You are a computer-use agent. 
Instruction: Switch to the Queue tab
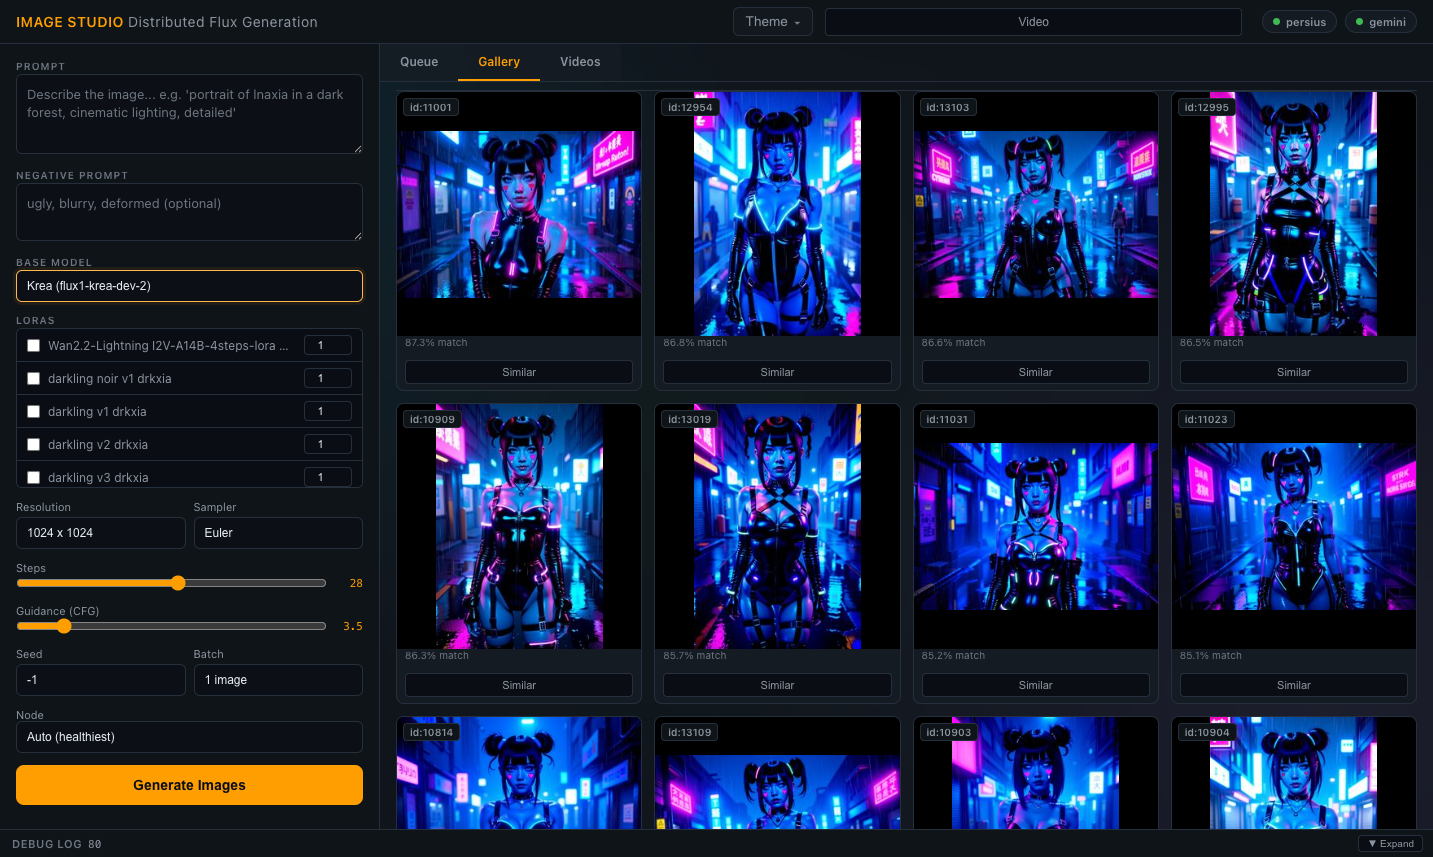coord(419,61)
